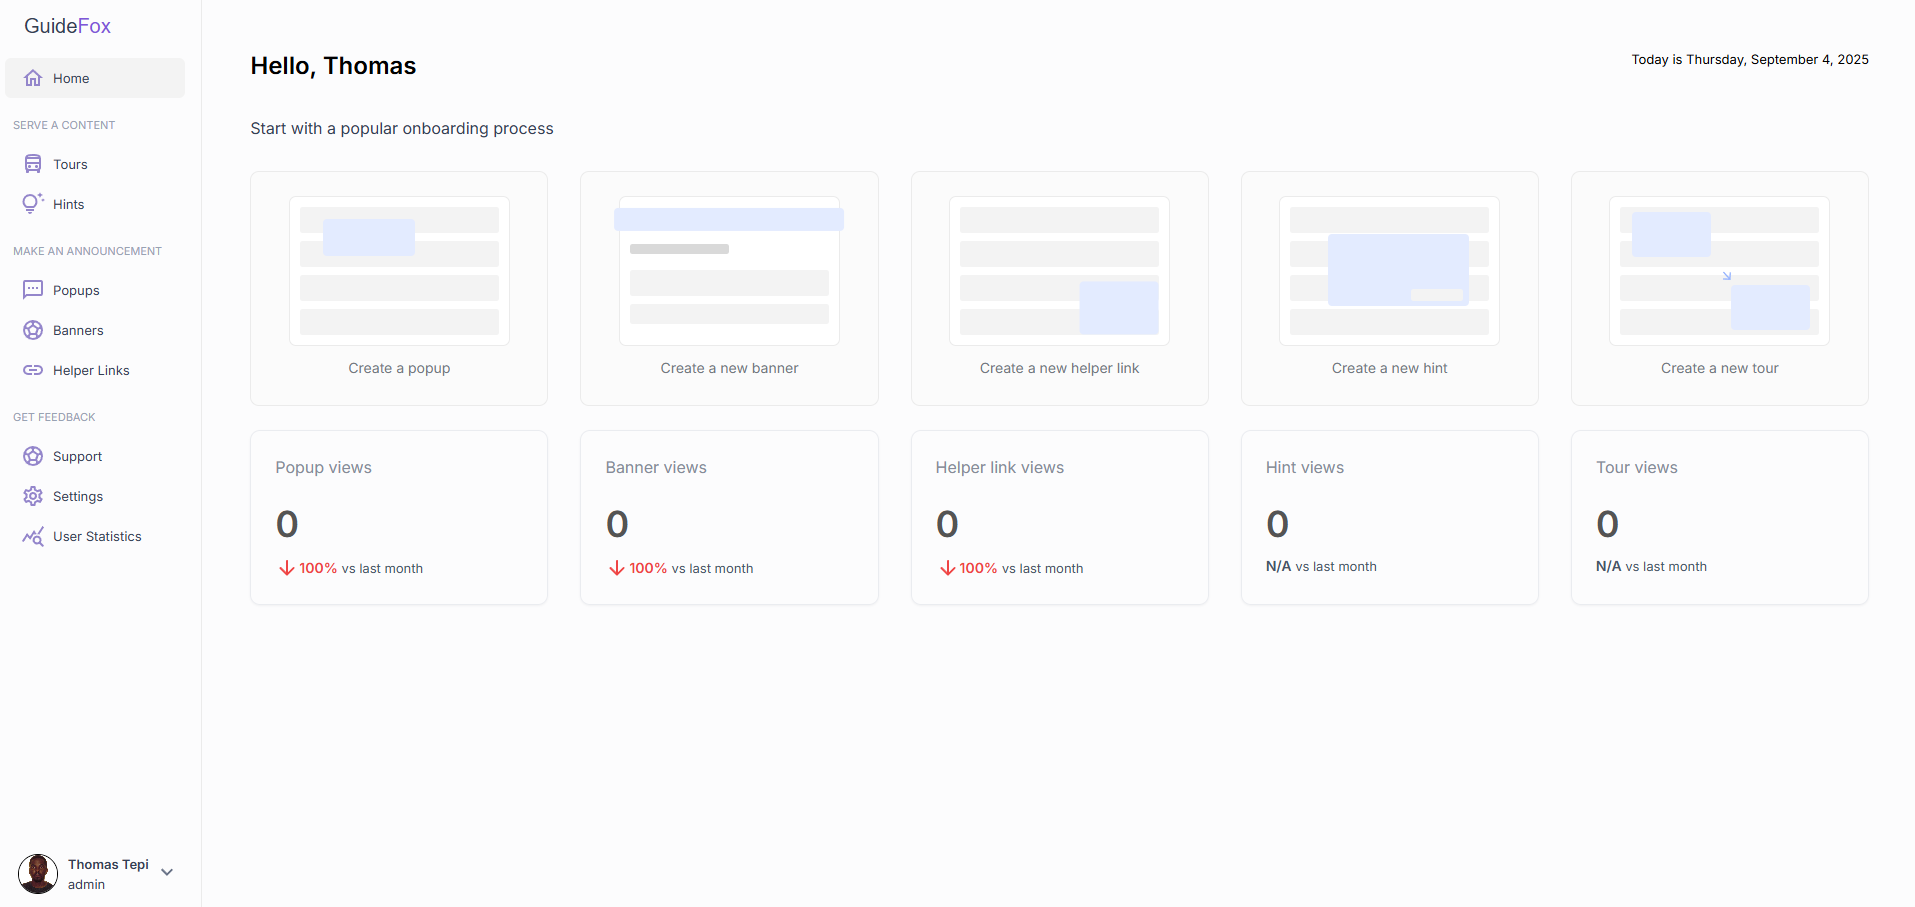Screen dimensions: 1915x907
Task: Click the Thomas Tepi profile avatar
Action: (x=37, y=872)
